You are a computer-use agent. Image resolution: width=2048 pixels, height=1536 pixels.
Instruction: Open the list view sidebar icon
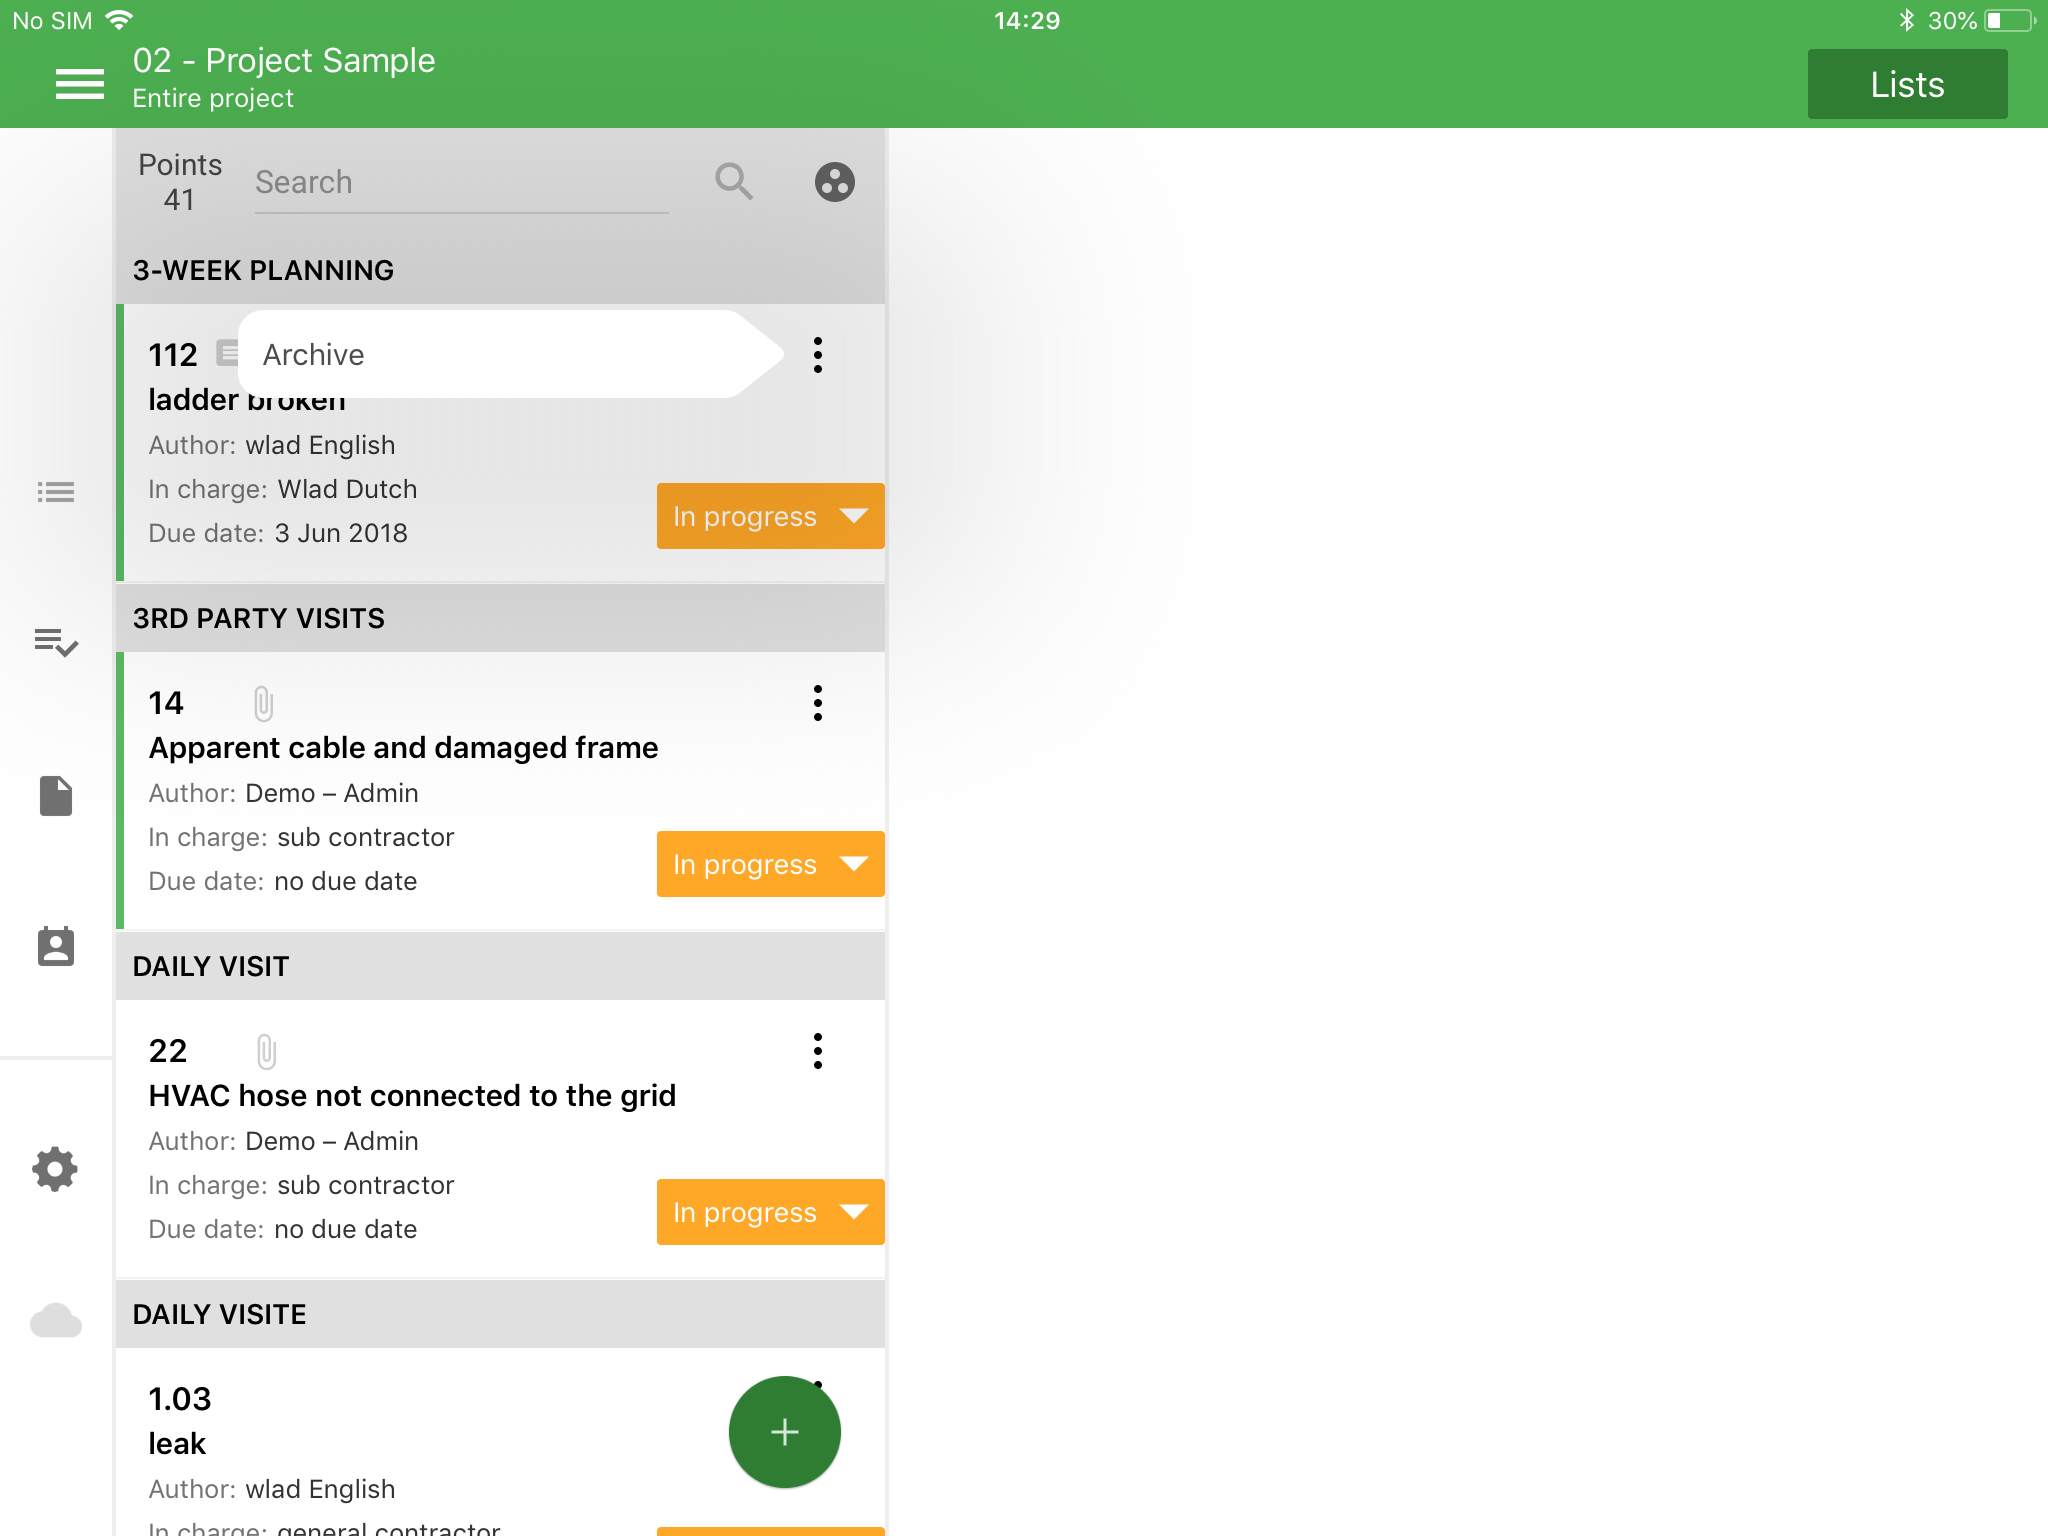(56, 492)
